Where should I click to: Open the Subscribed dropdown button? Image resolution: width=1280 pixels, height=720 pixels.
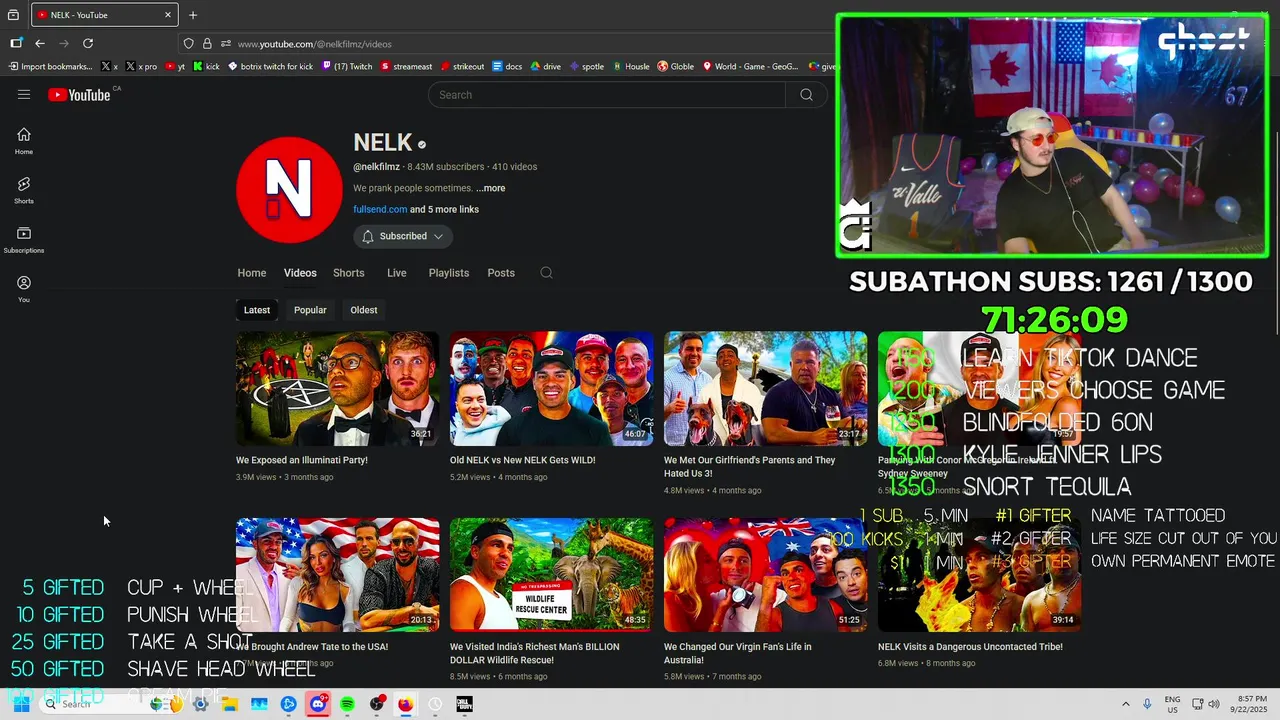coord(403,236)
